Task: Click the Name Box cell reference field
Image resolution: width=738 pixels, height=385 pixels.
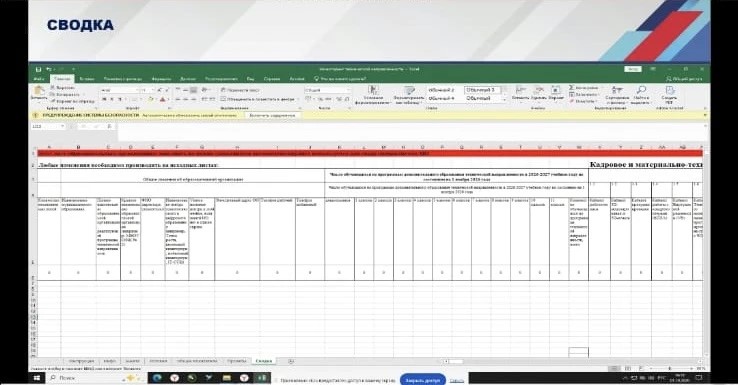Action: coord(45,126)
